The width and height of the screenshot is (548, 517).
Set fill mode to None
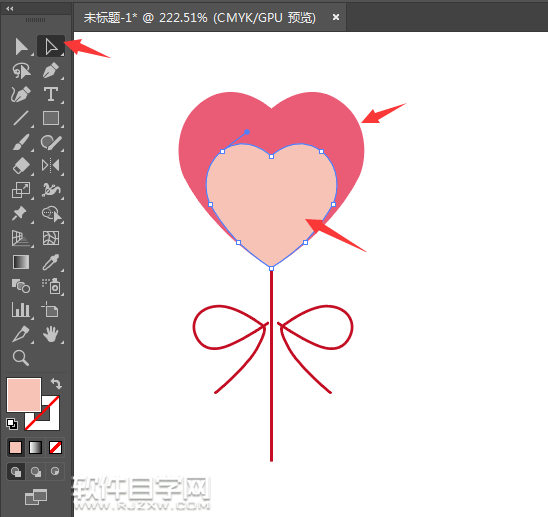56,447
